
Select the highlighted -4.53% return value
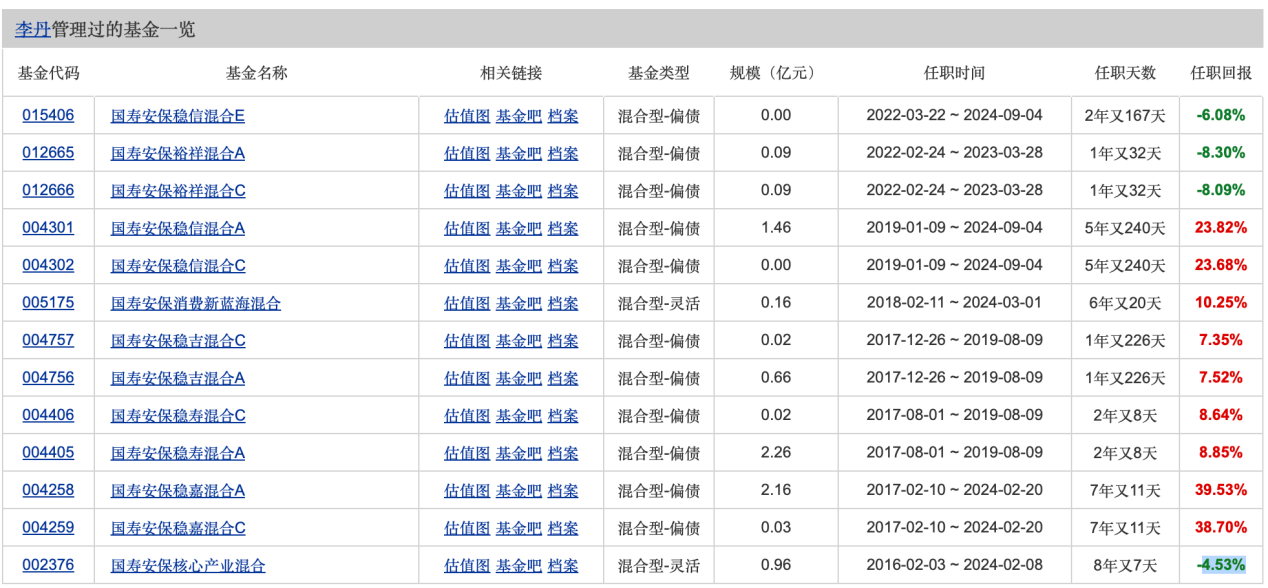(1222, 566)
